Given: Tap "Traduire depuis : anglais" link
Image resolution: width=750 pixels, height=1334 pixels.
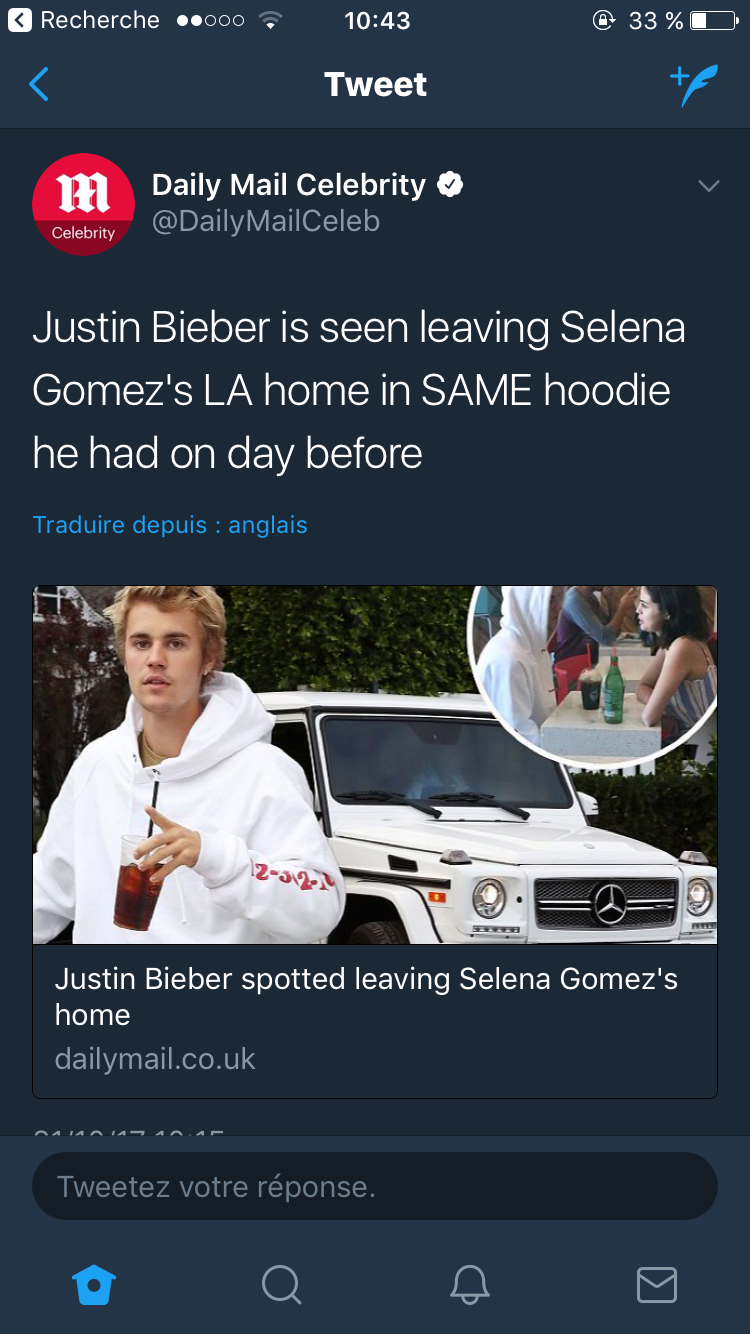Looking at the screenshot, I should click(170, 525).
